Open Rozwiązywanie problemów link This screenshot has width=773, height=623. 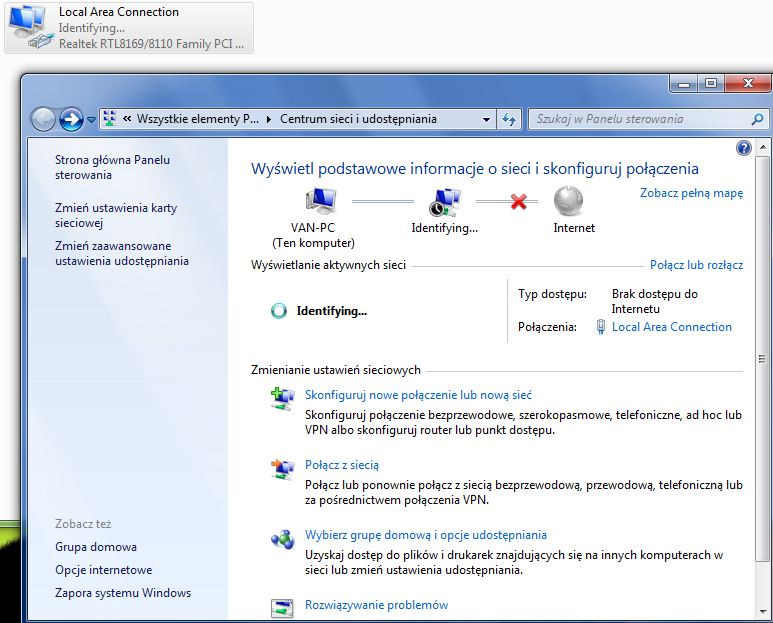376,605
